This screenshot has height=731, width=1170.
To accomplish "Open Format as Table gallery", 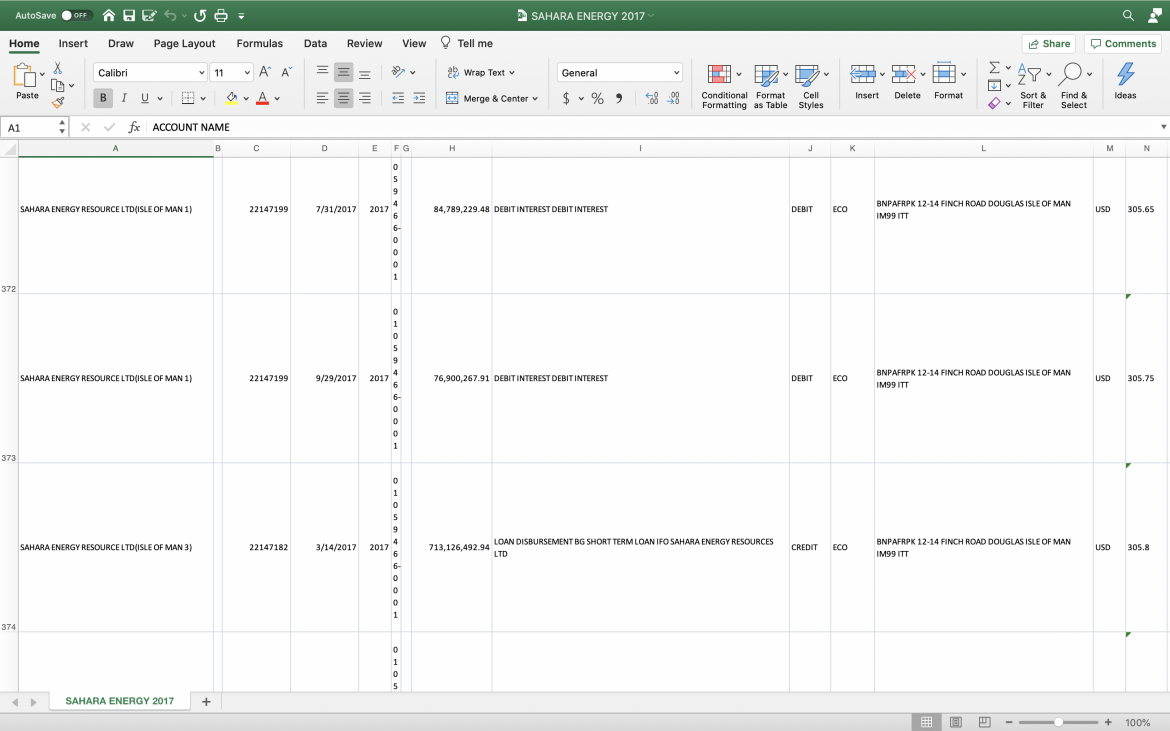I will [771, 87].
